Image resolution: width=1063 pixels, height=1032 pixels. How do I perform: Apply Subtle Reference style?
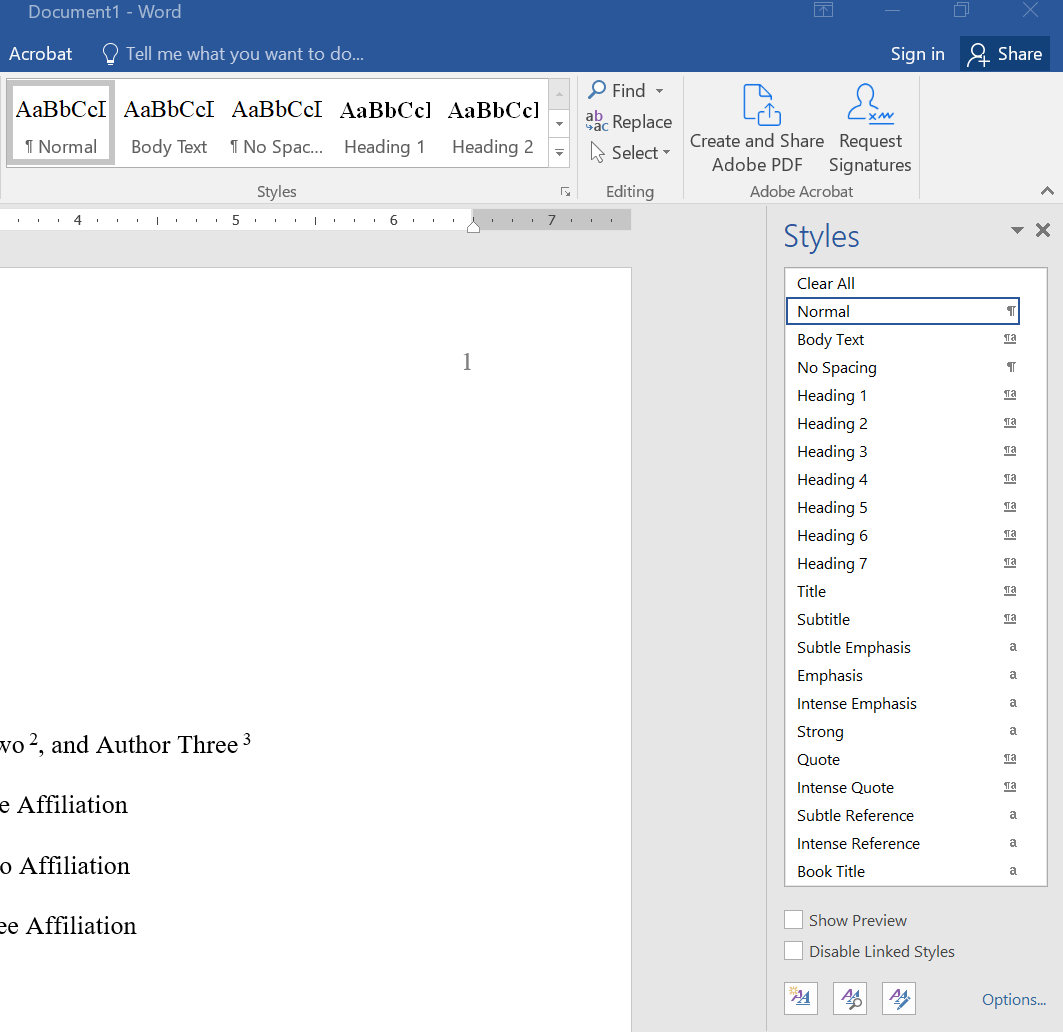902,816
